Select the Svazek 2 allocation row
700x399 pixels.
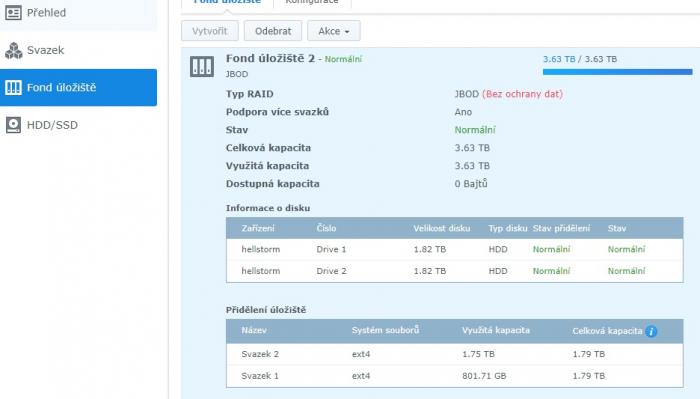coord(454,354)
